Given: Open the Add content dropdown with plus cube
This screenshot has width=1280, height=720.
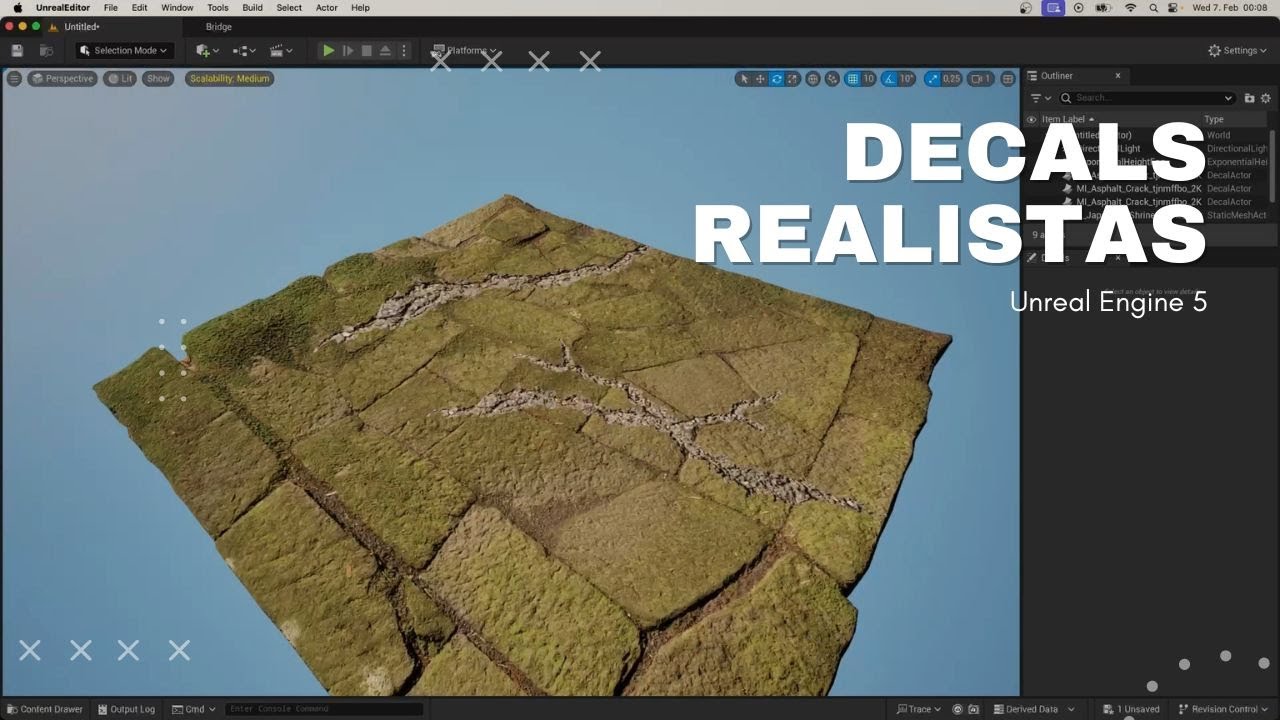Looking at the screenshot, I should click(x=208, y=50).
